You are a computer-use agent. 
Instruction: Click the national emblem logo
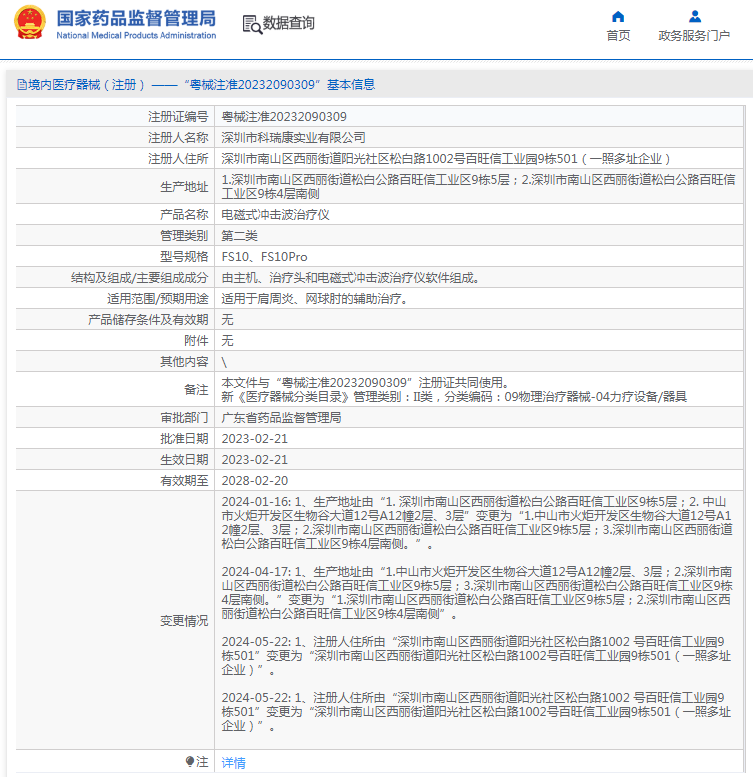[x=30, y=22]
